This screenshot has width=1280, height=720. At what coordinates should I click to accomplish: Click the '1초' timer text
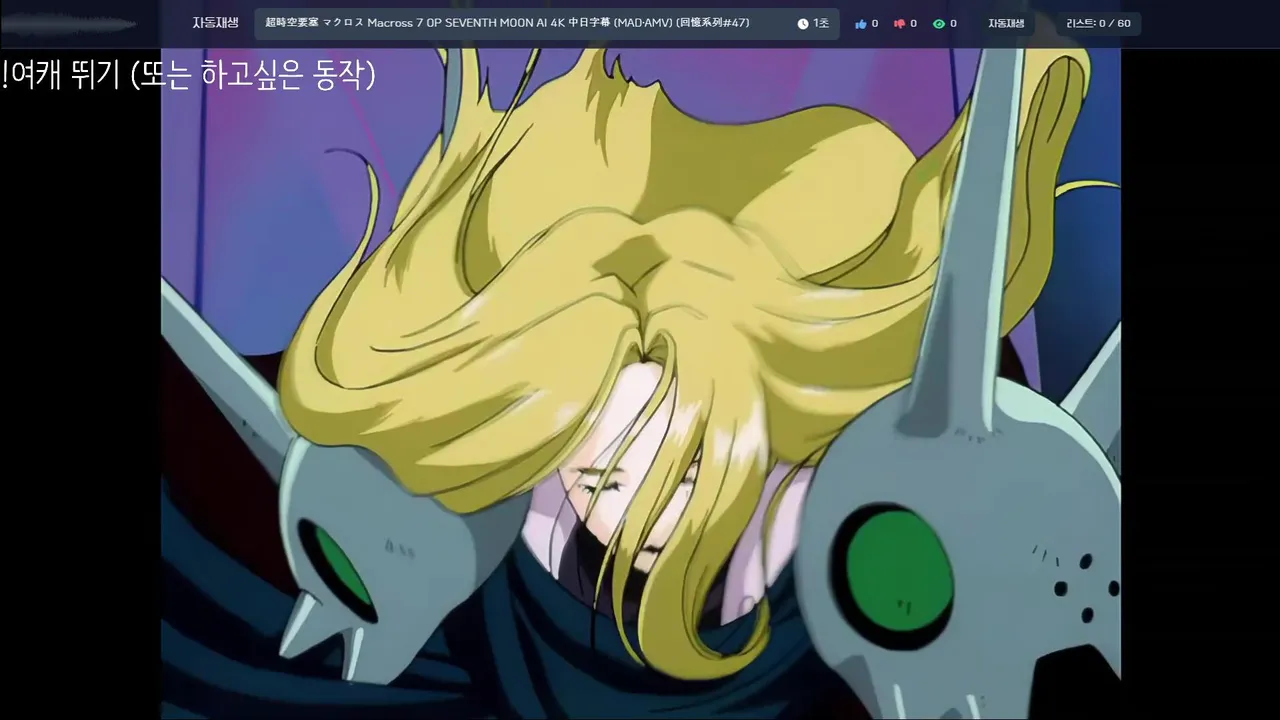[x=821, y=23]
